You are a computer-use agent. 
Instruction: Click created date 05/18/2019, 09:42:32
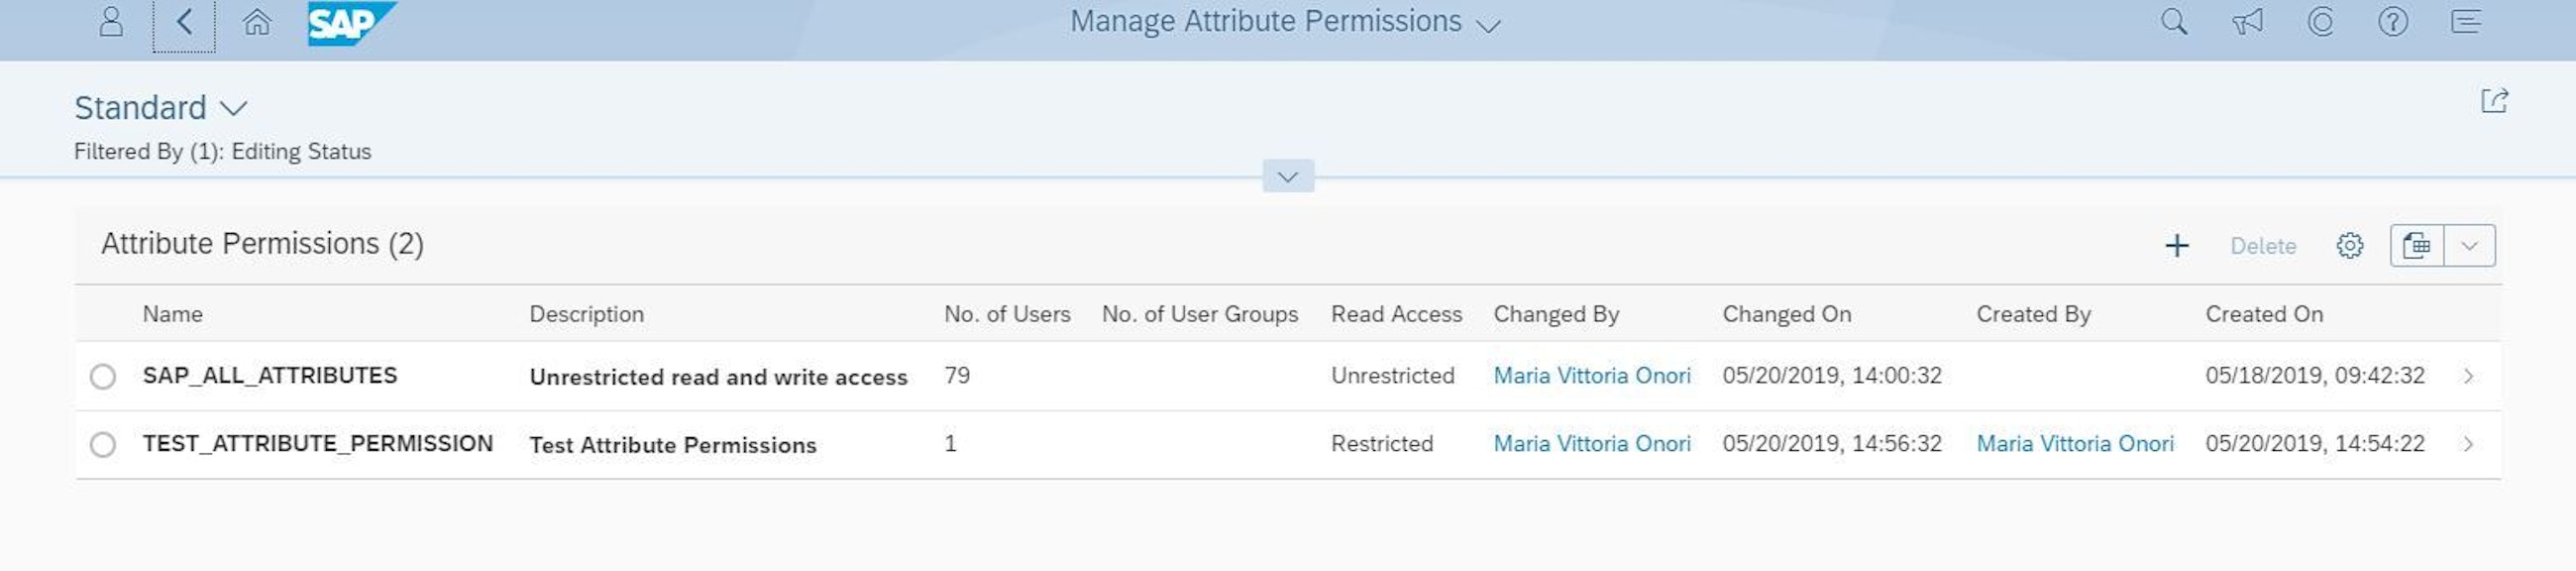2315,376
